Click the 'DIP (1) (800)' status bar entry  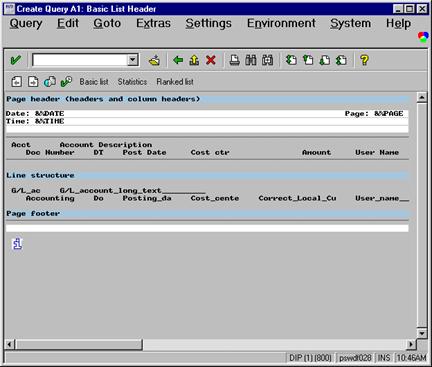coord(310,358)
